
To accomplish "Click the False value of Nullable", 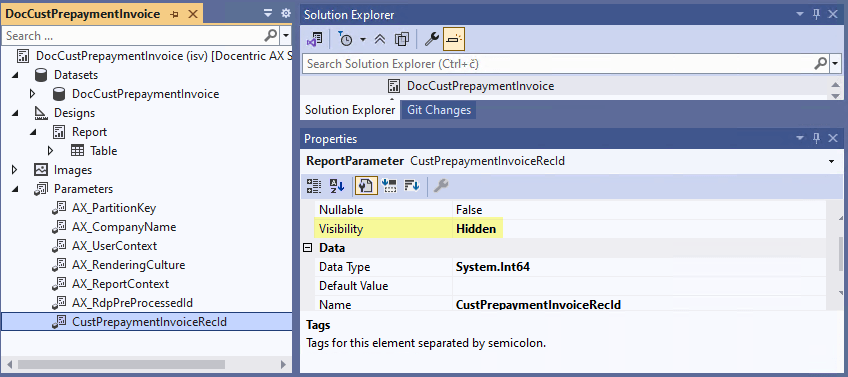I will [x=469, y=210].
